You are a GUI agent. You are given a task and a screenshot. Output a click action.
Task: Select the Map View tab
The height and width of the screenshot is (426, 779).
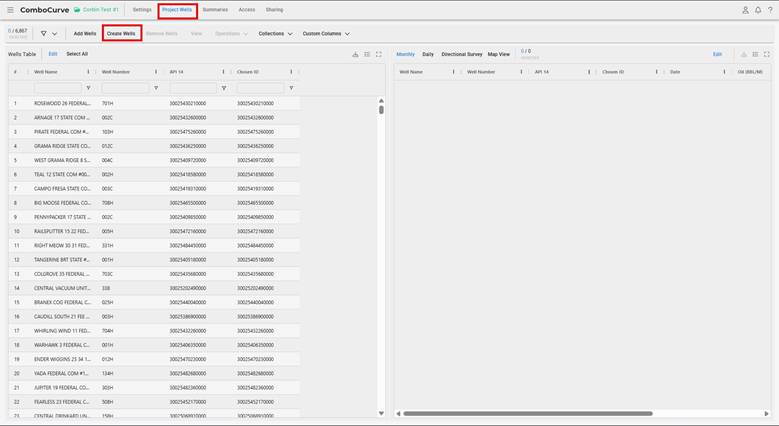coord(498,54)
